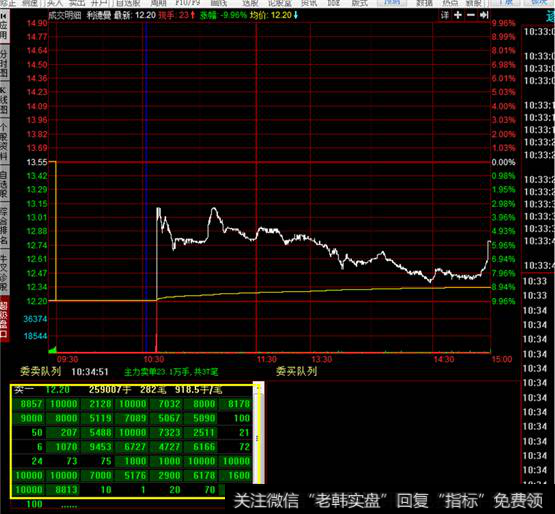Open the 分时图 vertical sidebar tab
Viewport: 555px width, 514px height.
pos(4,63)
